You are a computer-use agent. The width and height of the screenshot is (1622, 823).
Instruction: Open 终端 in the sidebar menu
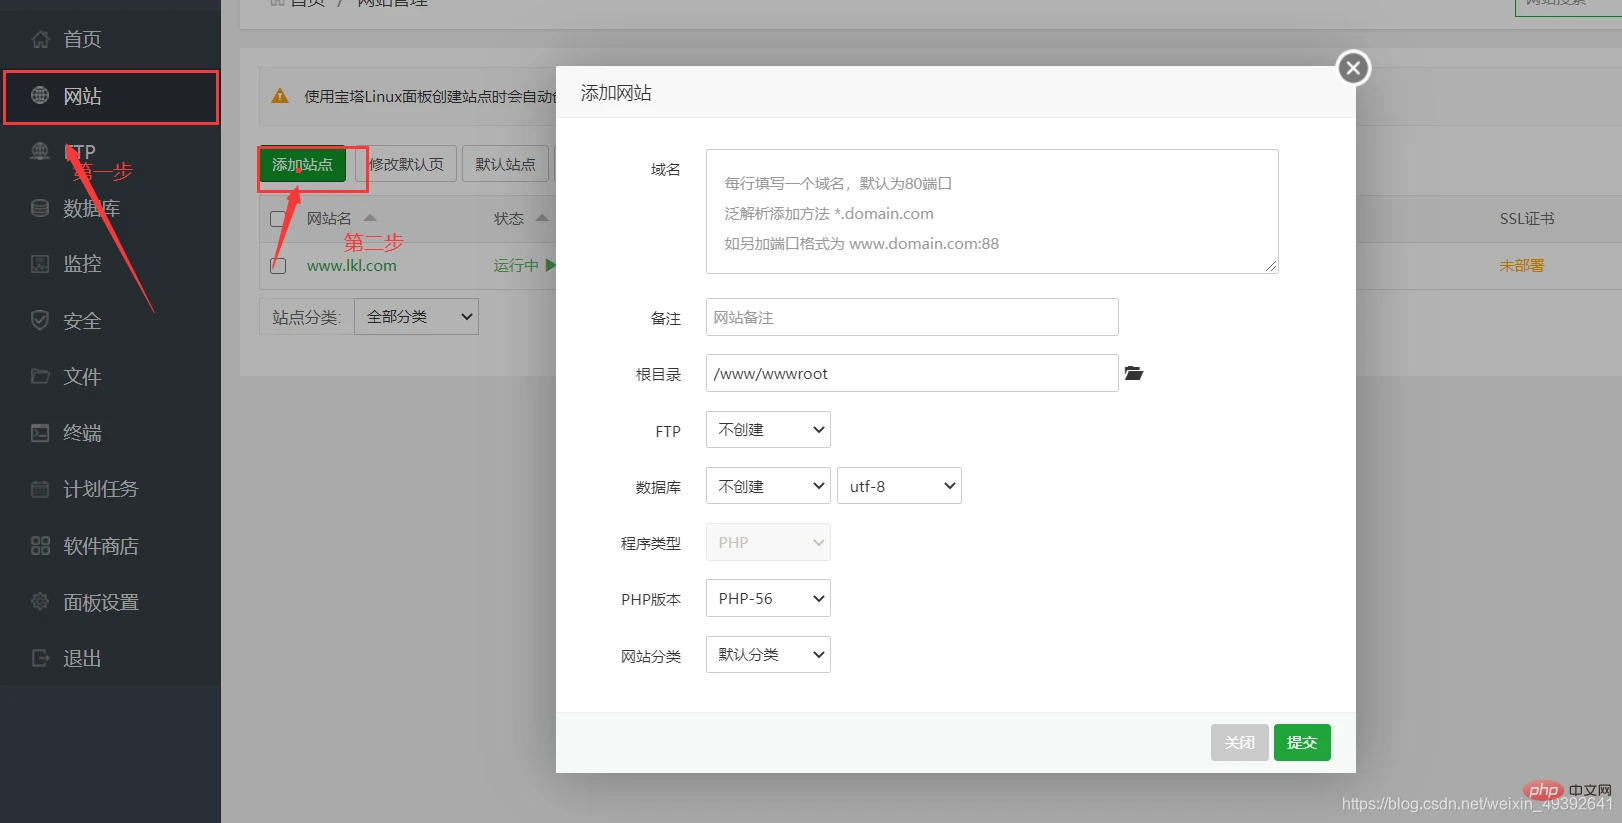click(82, 433)
